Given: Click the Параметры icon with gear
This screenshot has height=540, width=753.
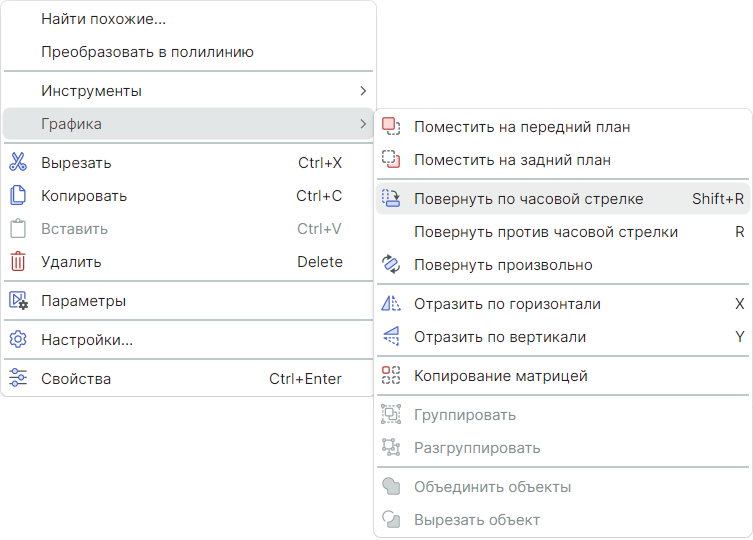Looking at the screenshot, I should pos(18,301).
